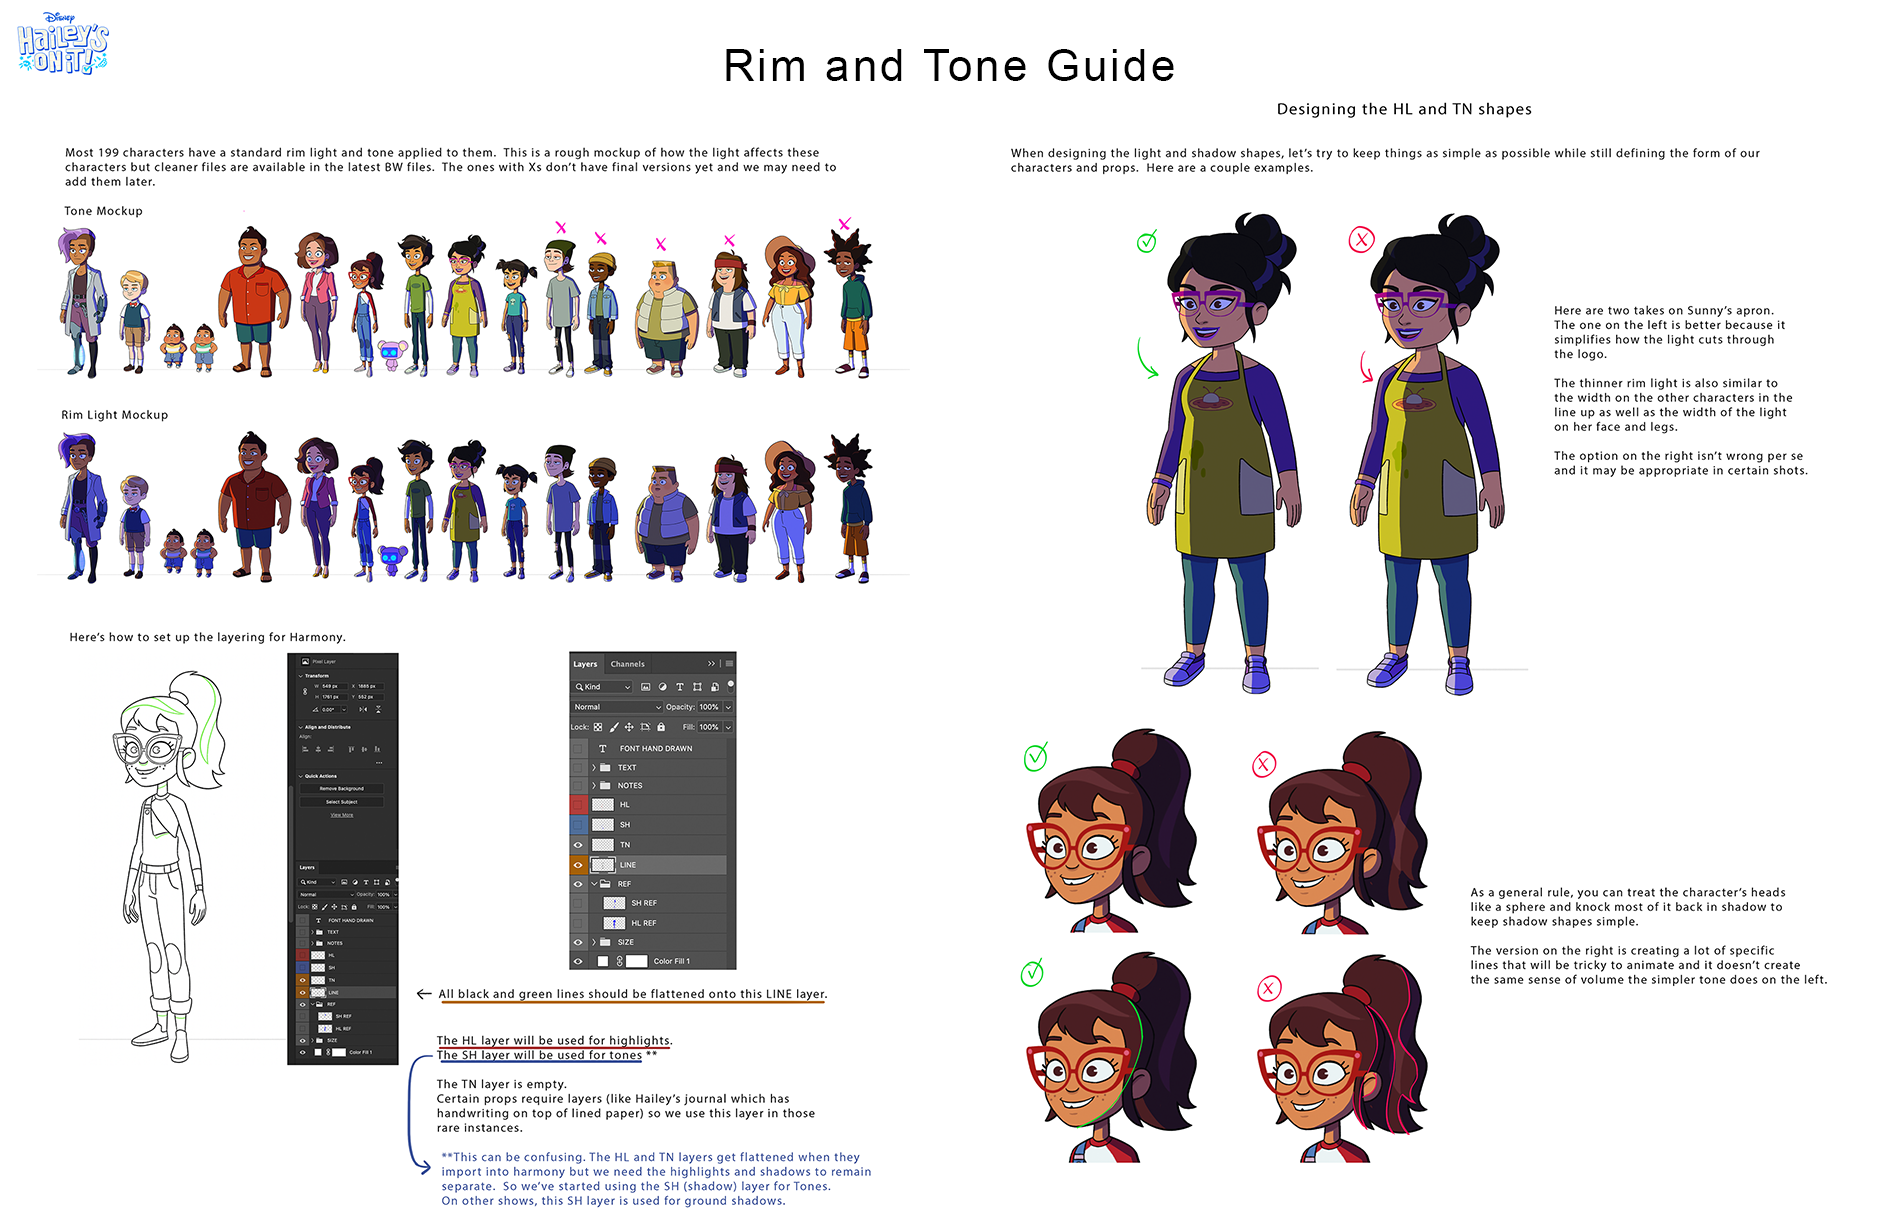Show the TEXT group in large Layers panel
Screen dimensions: 1900x1230
(578, 767)
